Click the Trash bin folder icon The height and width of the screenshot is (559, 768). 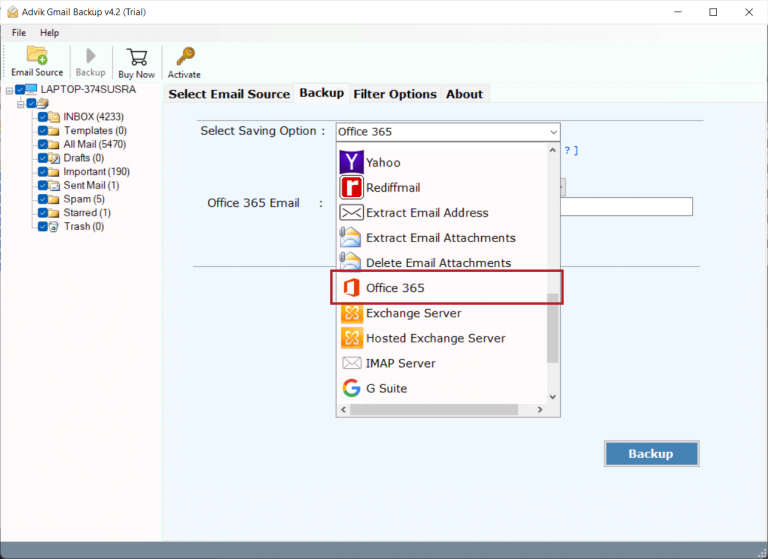[x=54, y=226]
